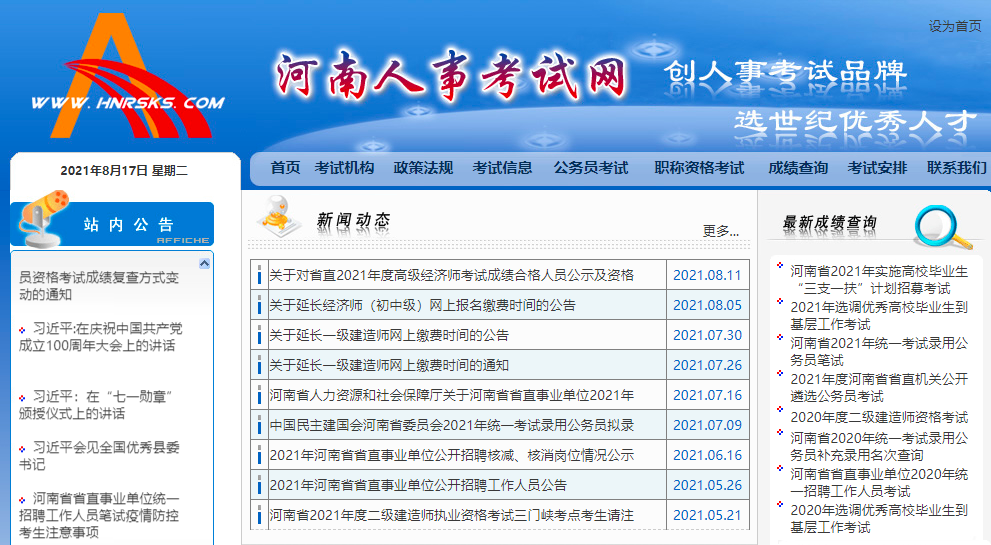Open the 首页 navigation menu item
This screenshot has height=545, width=991.
pyautogui.click(x=285, y=168)
